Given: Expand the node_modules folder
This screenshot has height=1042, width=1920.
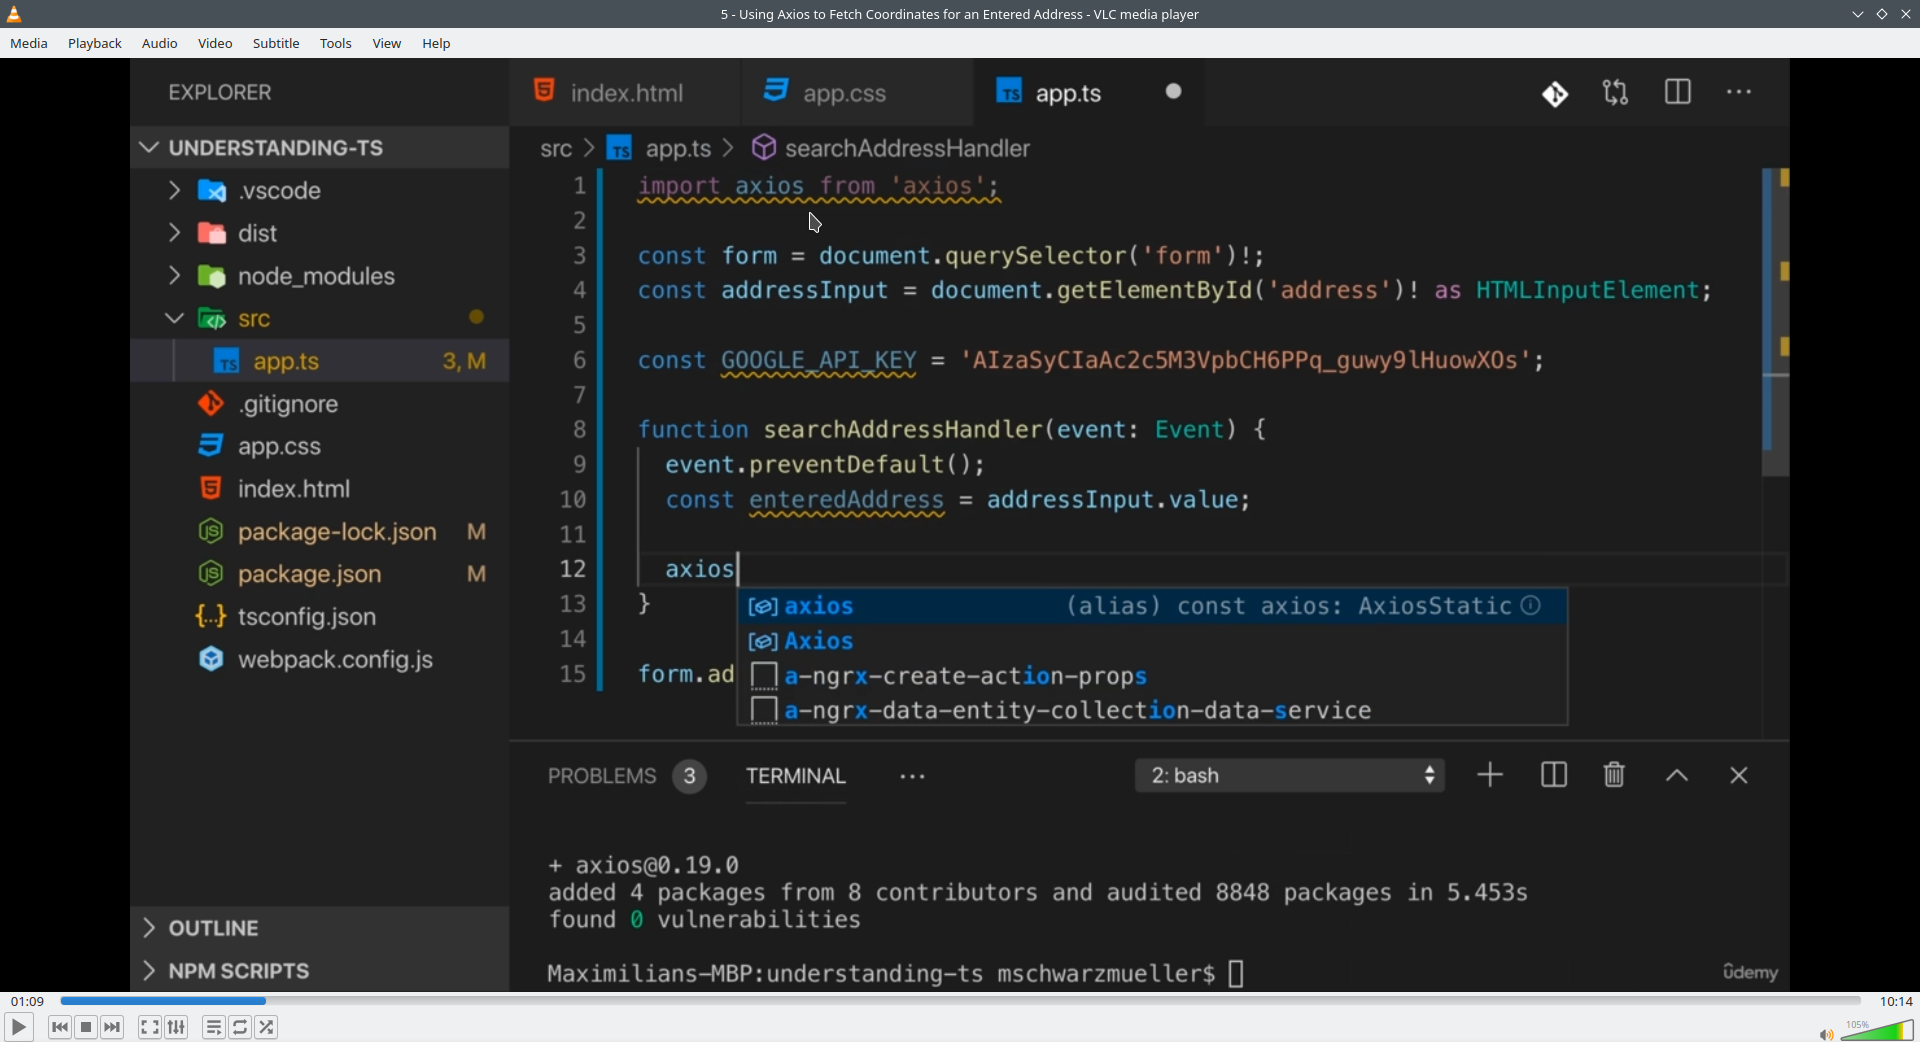Looking at the screenshot, I should (320, 276).
